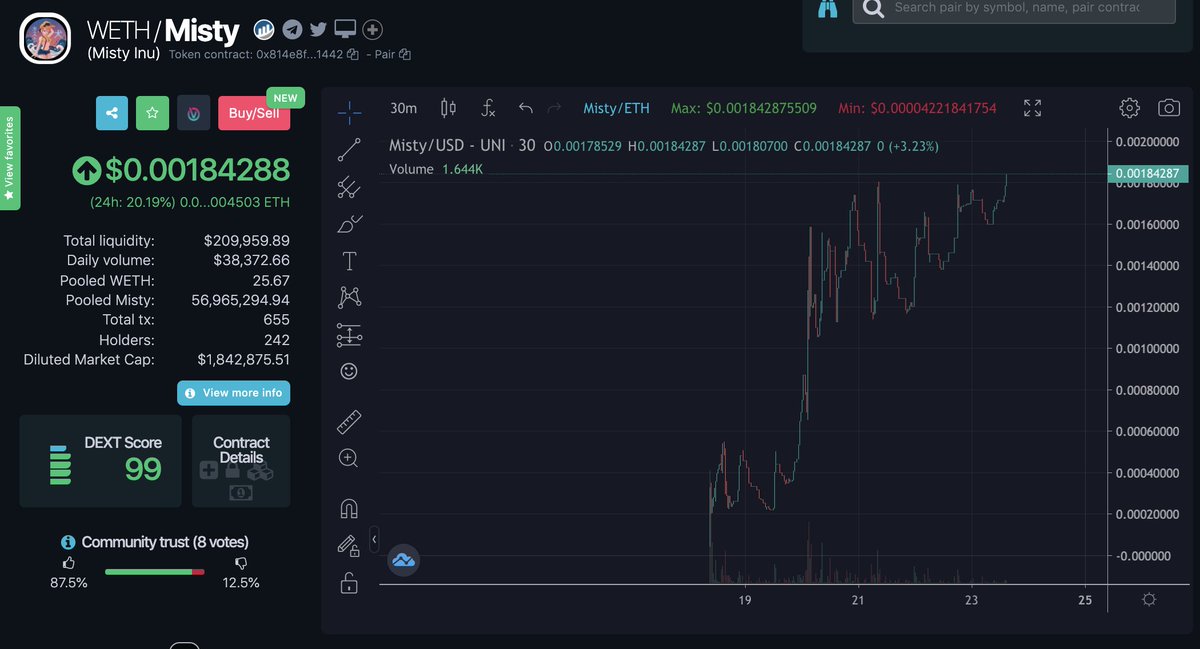1200x649 pixels.
Task: Toggle stay in drawing mode
Action: 349,545
